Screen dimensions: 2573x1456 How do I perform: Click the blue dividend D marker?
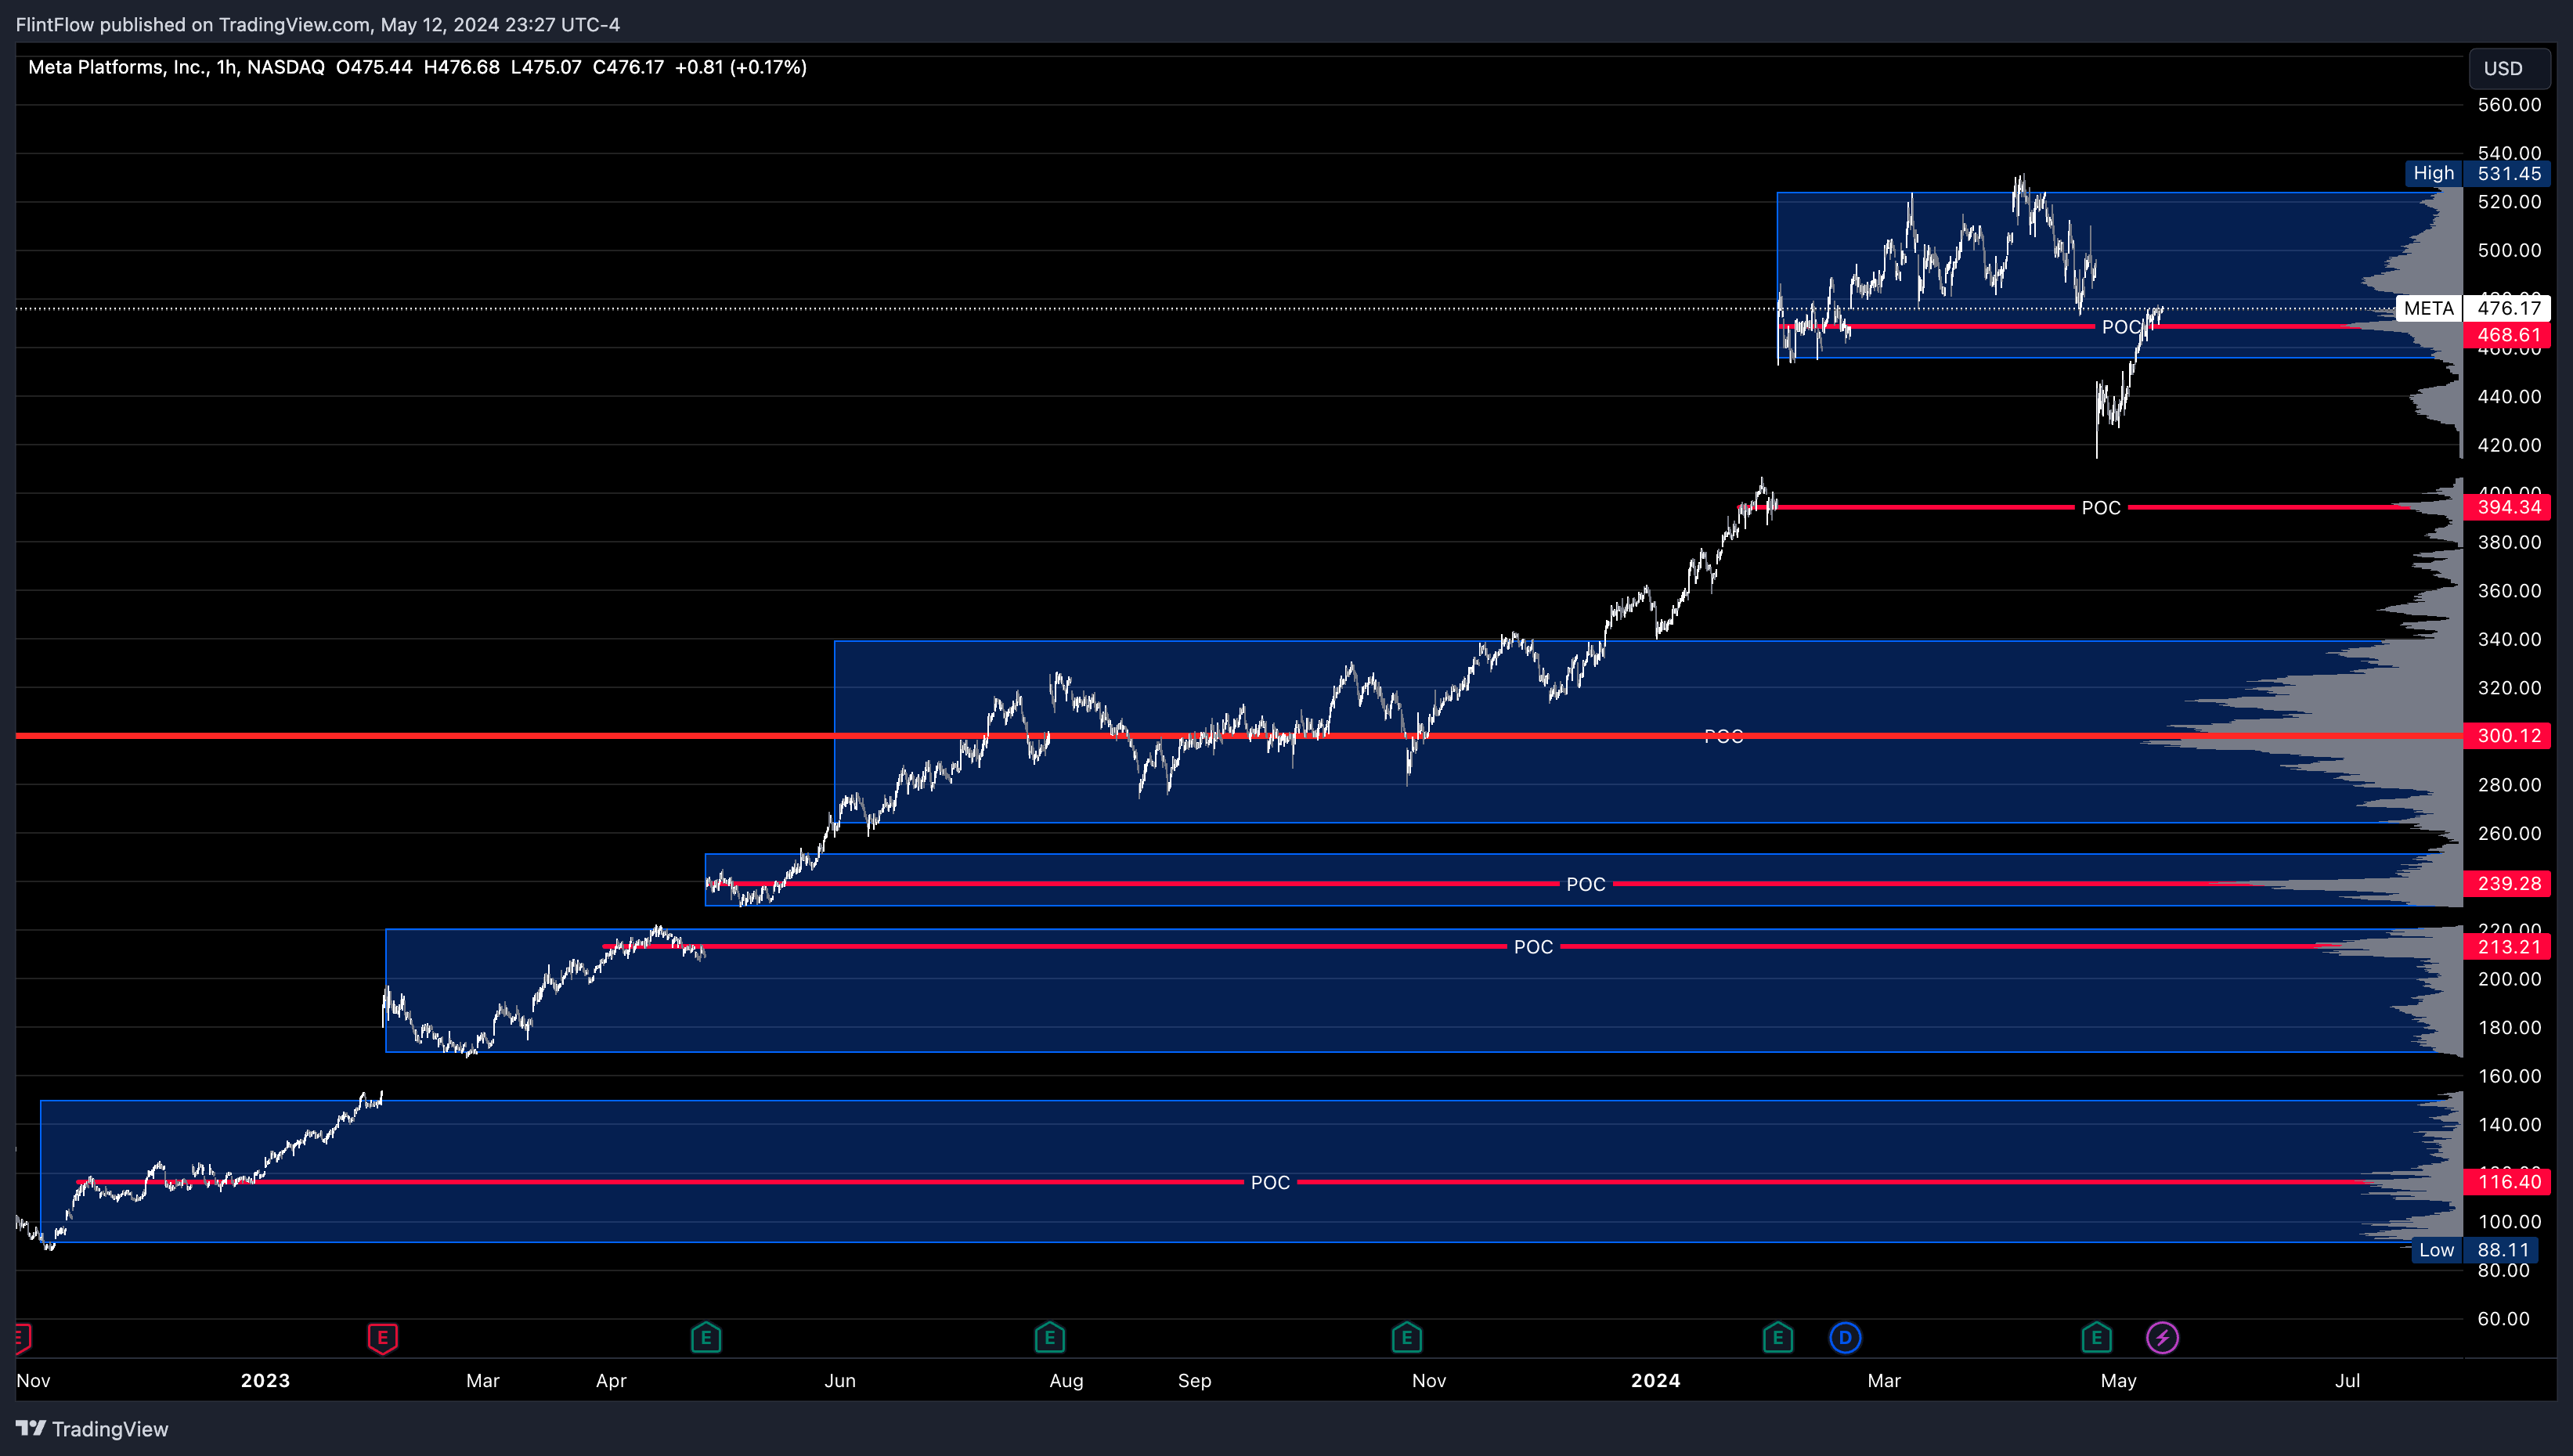click(1845, 1337)
